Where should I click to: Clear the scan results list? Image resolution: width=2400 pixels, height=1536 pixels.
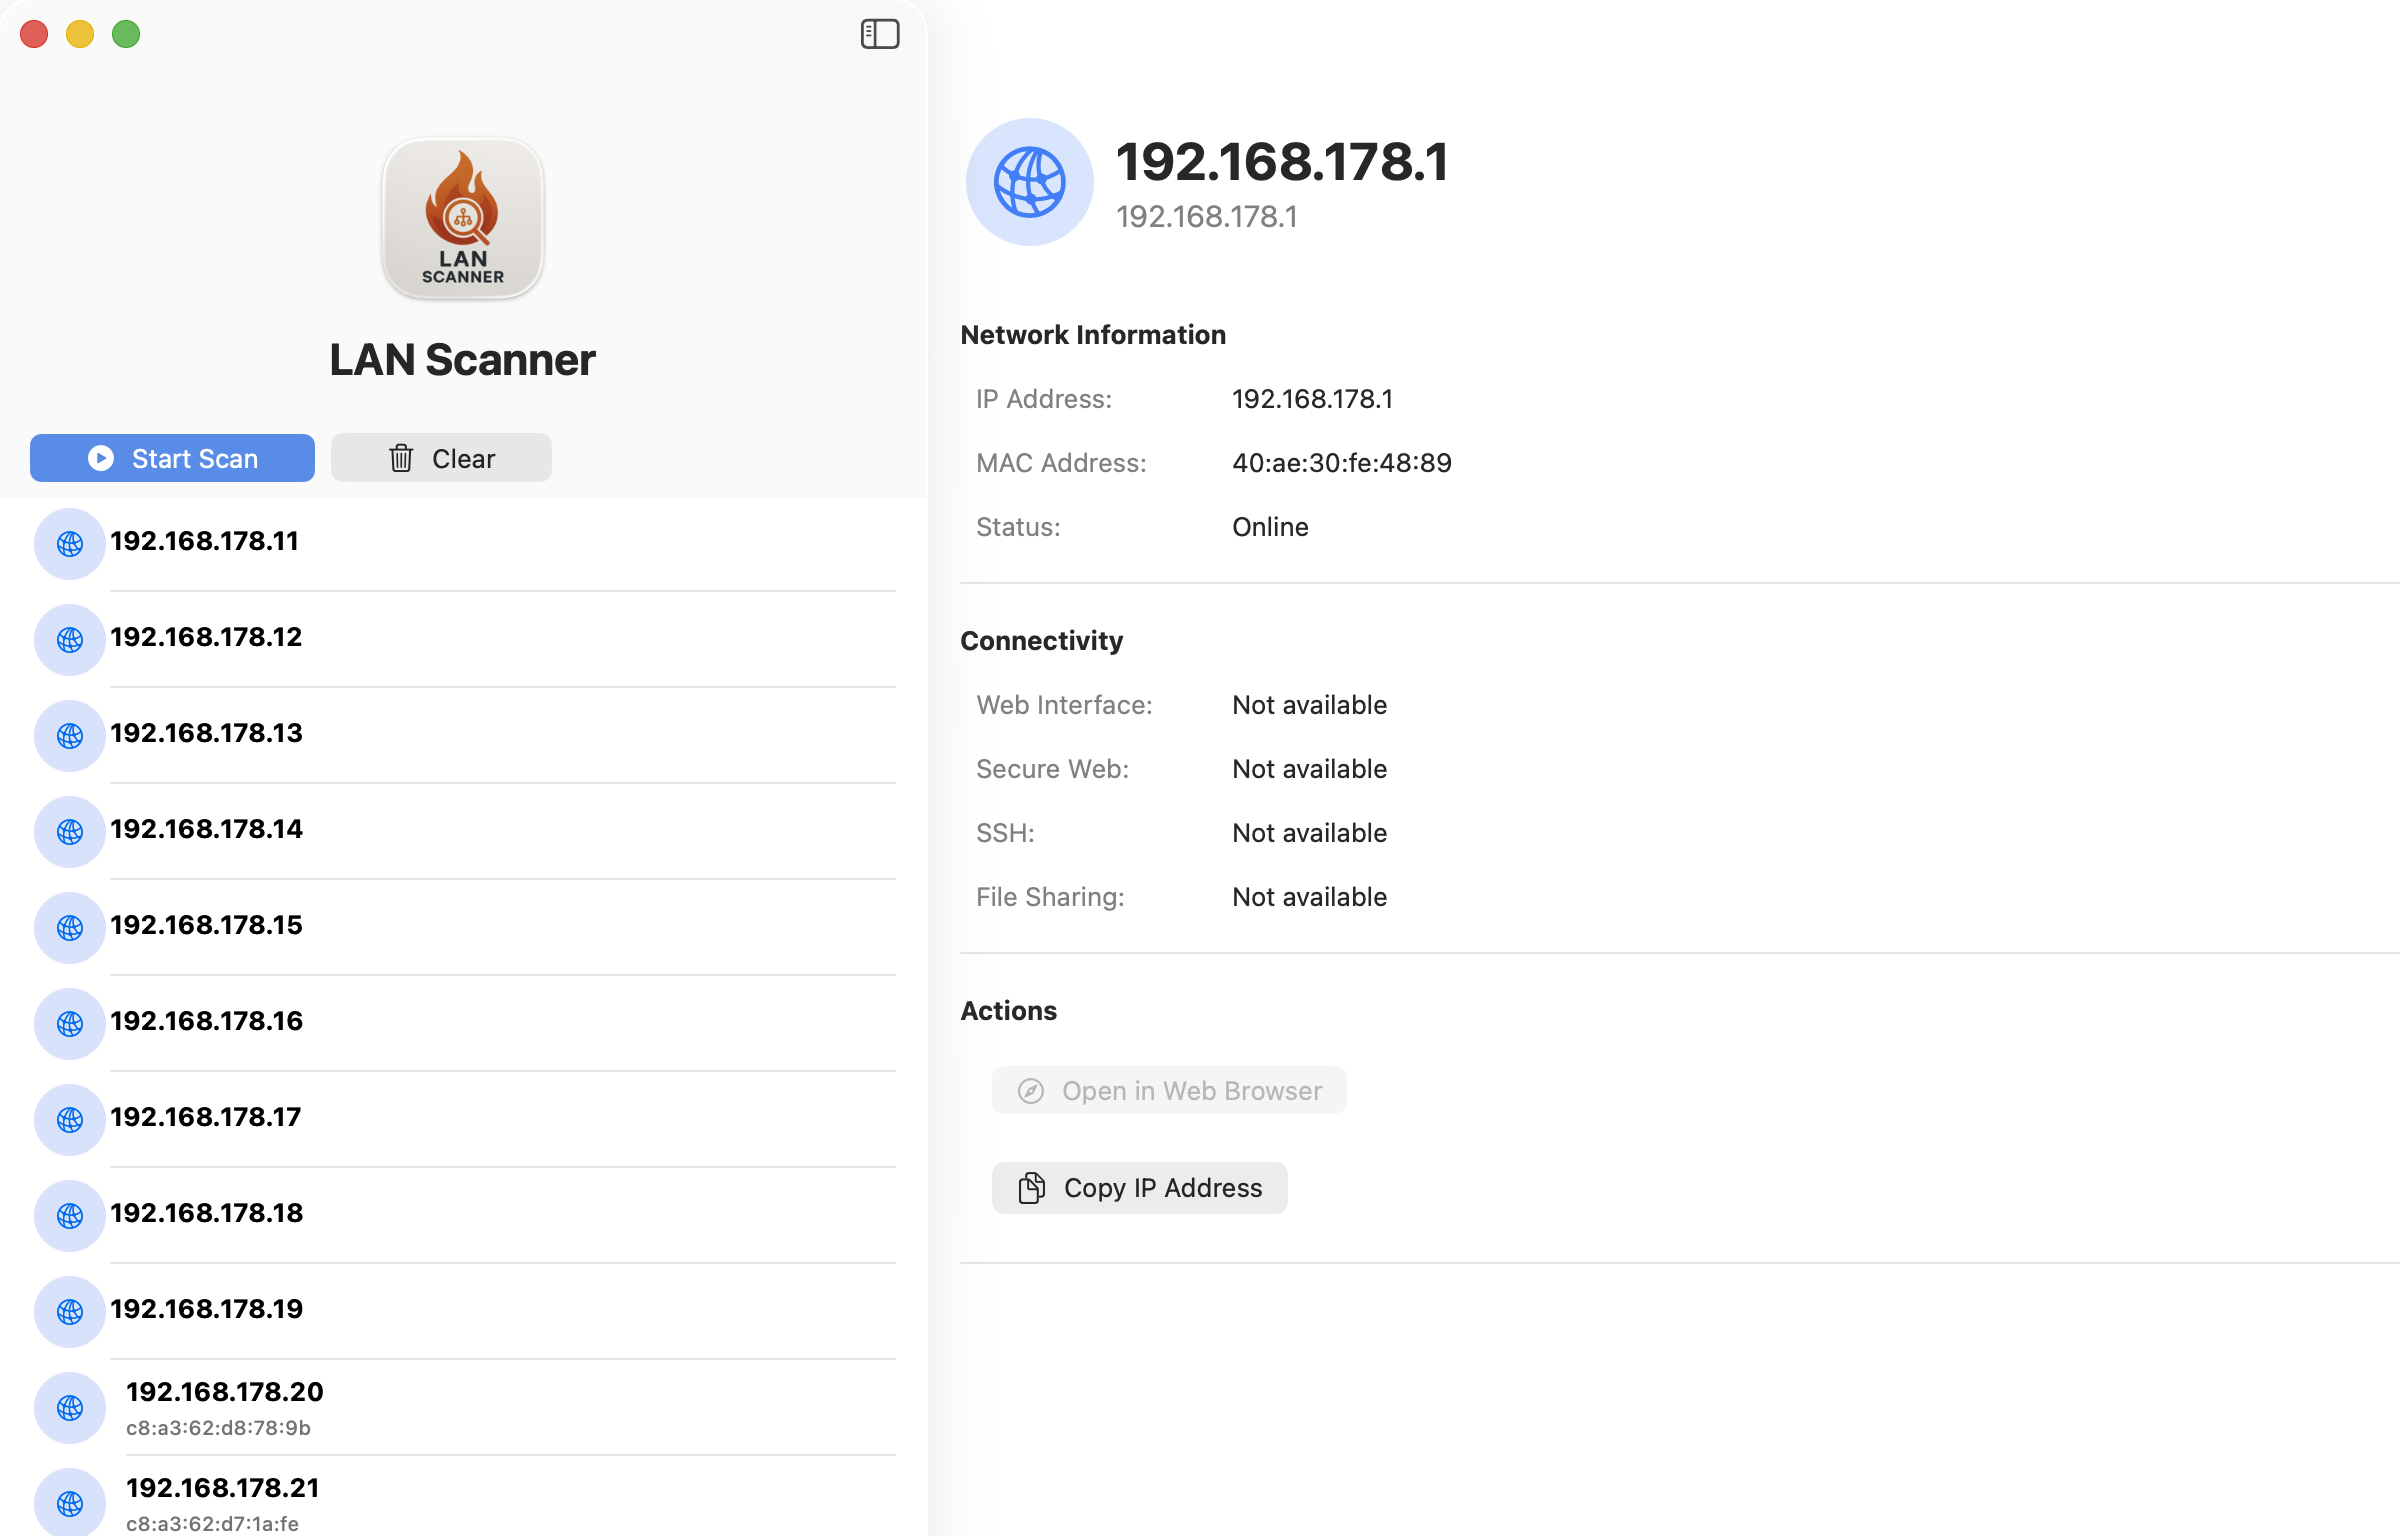point(441,458)
